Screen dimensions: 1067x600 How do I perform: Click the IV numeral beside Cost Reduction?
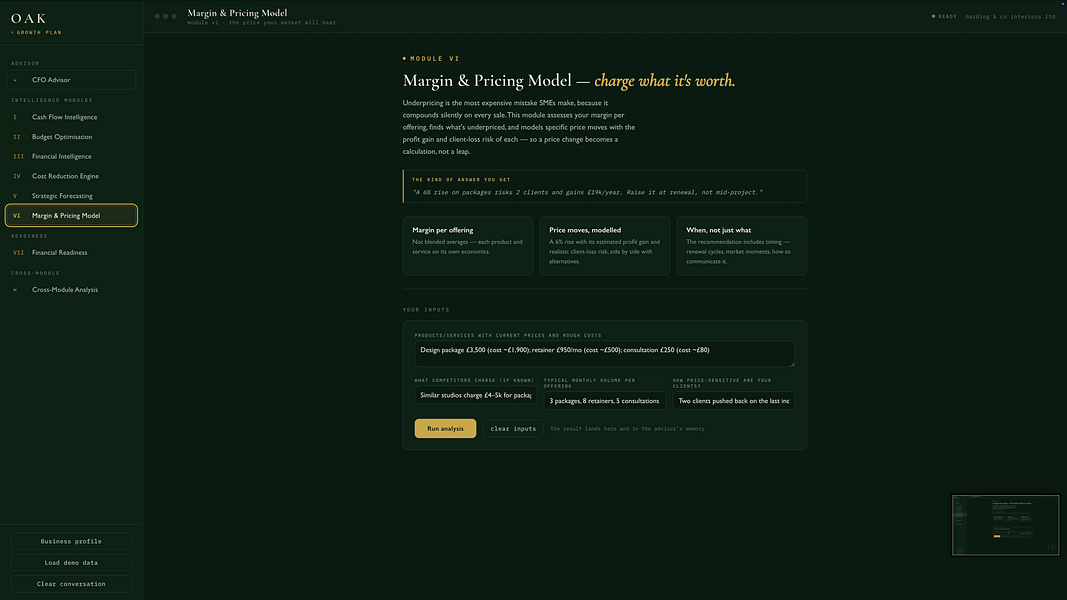click(17, 176)
